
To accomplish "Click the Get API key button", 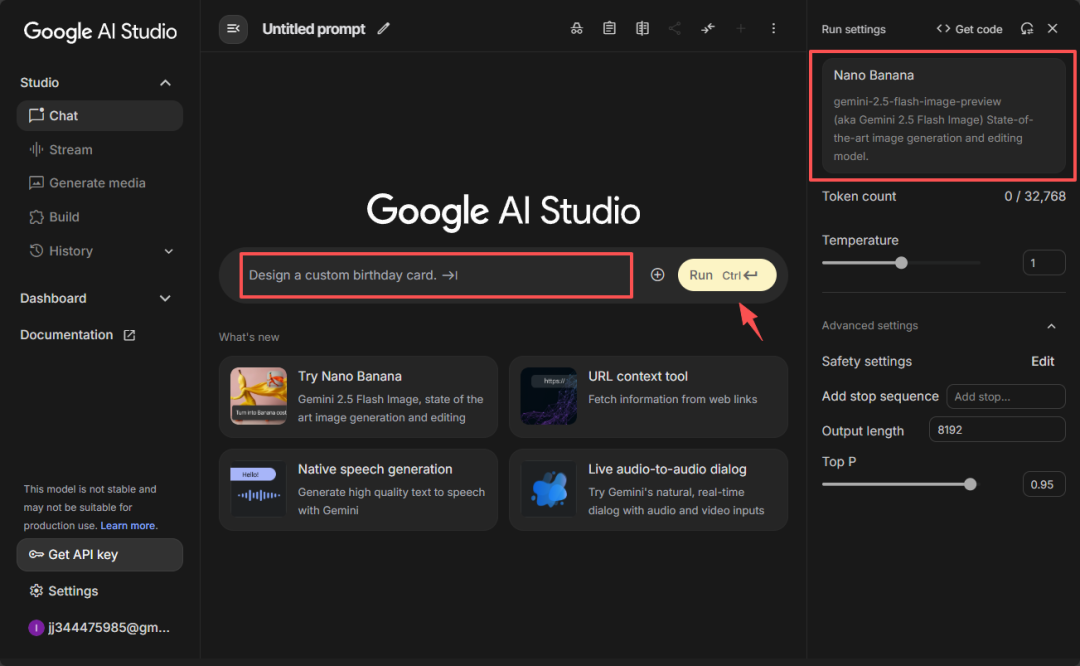I will point(99,554).
